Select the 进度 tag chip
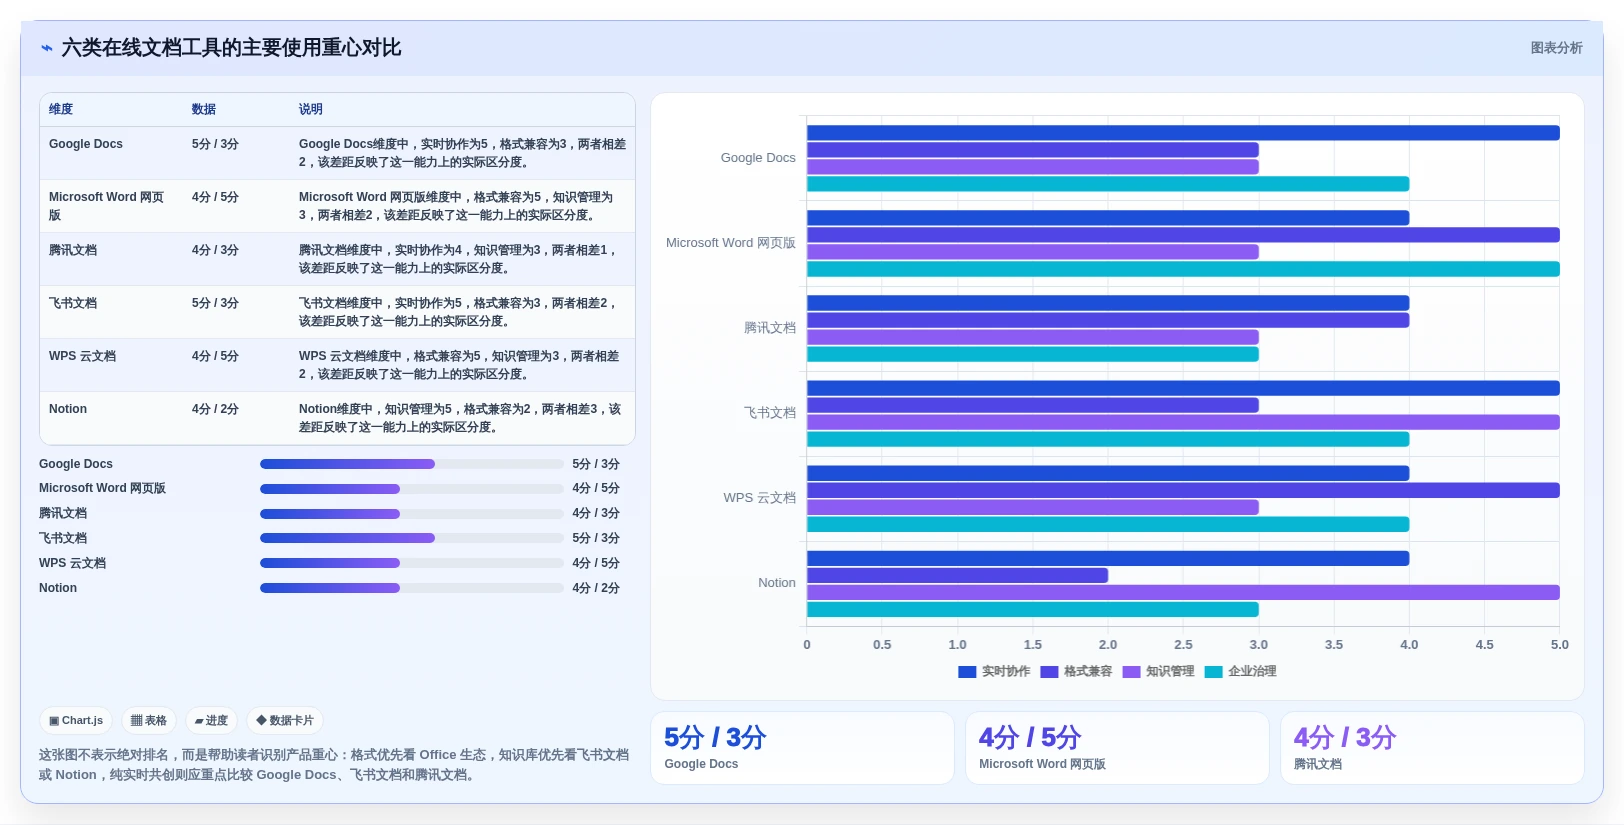The width and height of the screenshot is (1624, 825). coord(211,720)
